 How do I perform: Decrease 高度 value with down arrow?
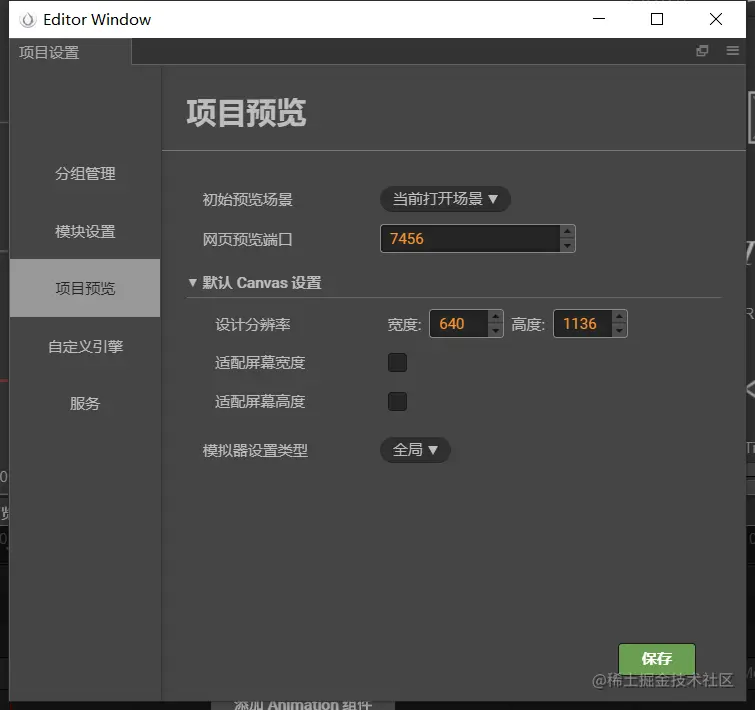(x=619, y=331)
